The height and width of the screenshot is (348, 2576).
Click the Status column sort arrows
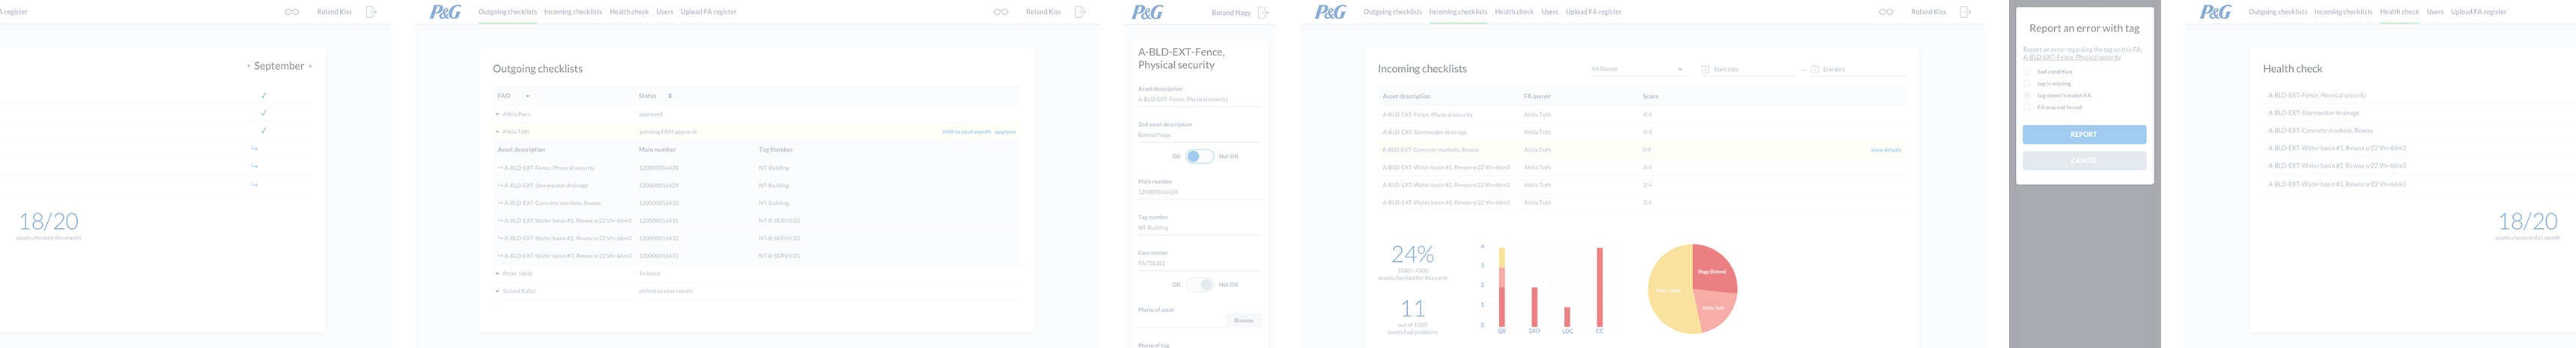tap(670, 96)
